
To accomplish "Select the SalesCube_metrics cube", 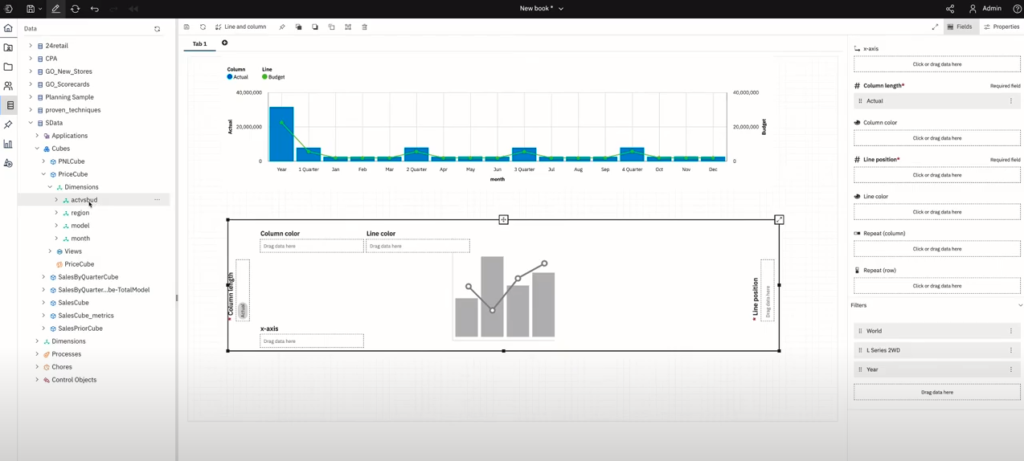I will pyautogui.click(x=85, y=315).
